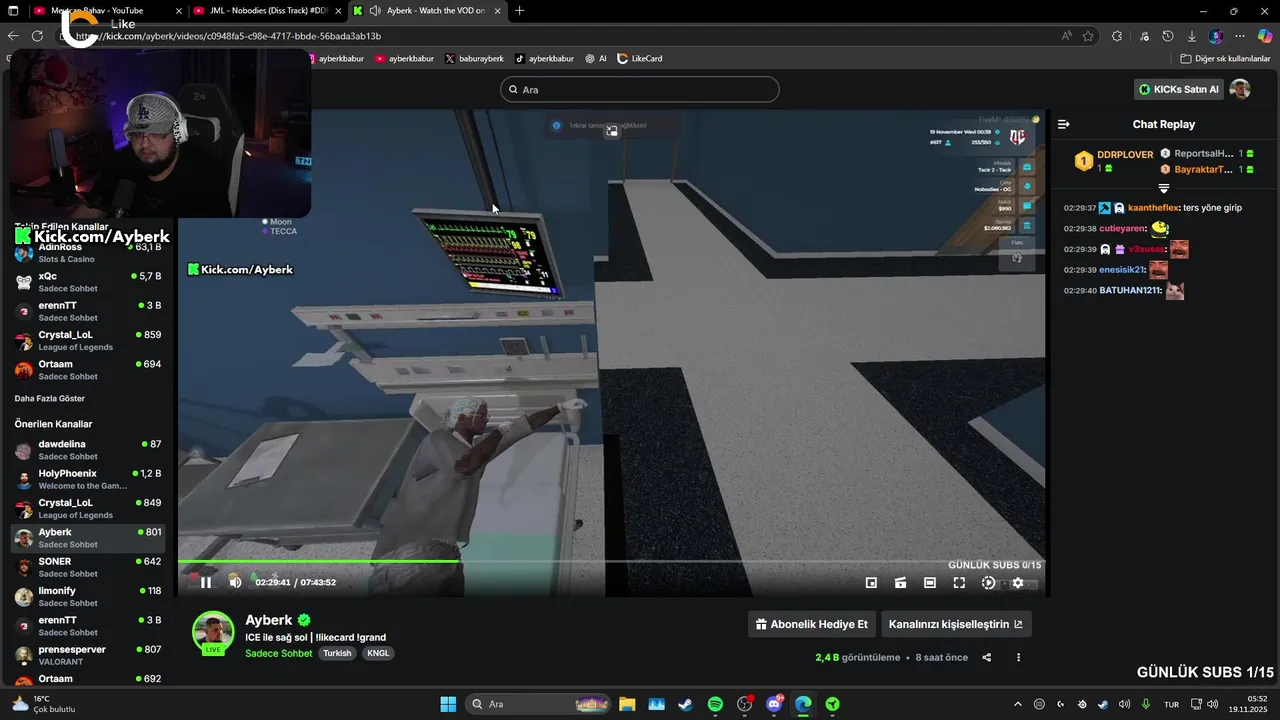Open Discord from the taskbar
1280x720 pixels.
point(774,704)
